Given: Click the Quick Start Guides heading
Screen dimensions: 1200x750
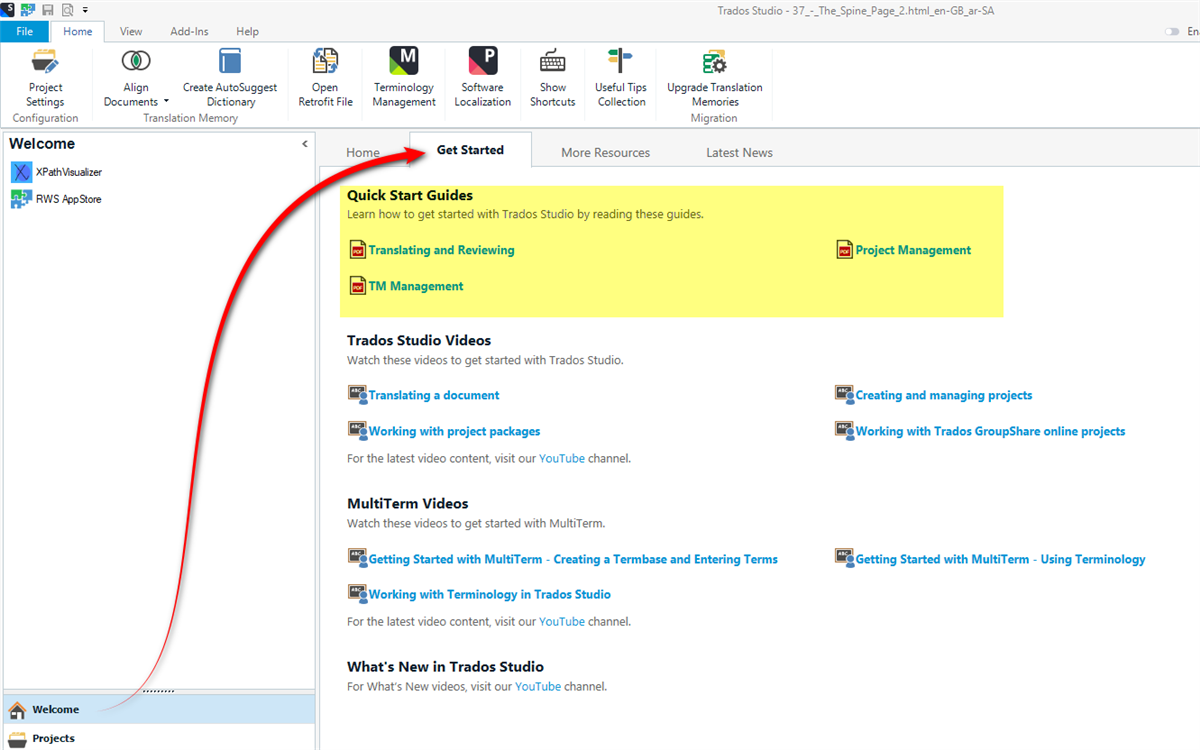Looking at the screenshot, I should tap(410, 195).
